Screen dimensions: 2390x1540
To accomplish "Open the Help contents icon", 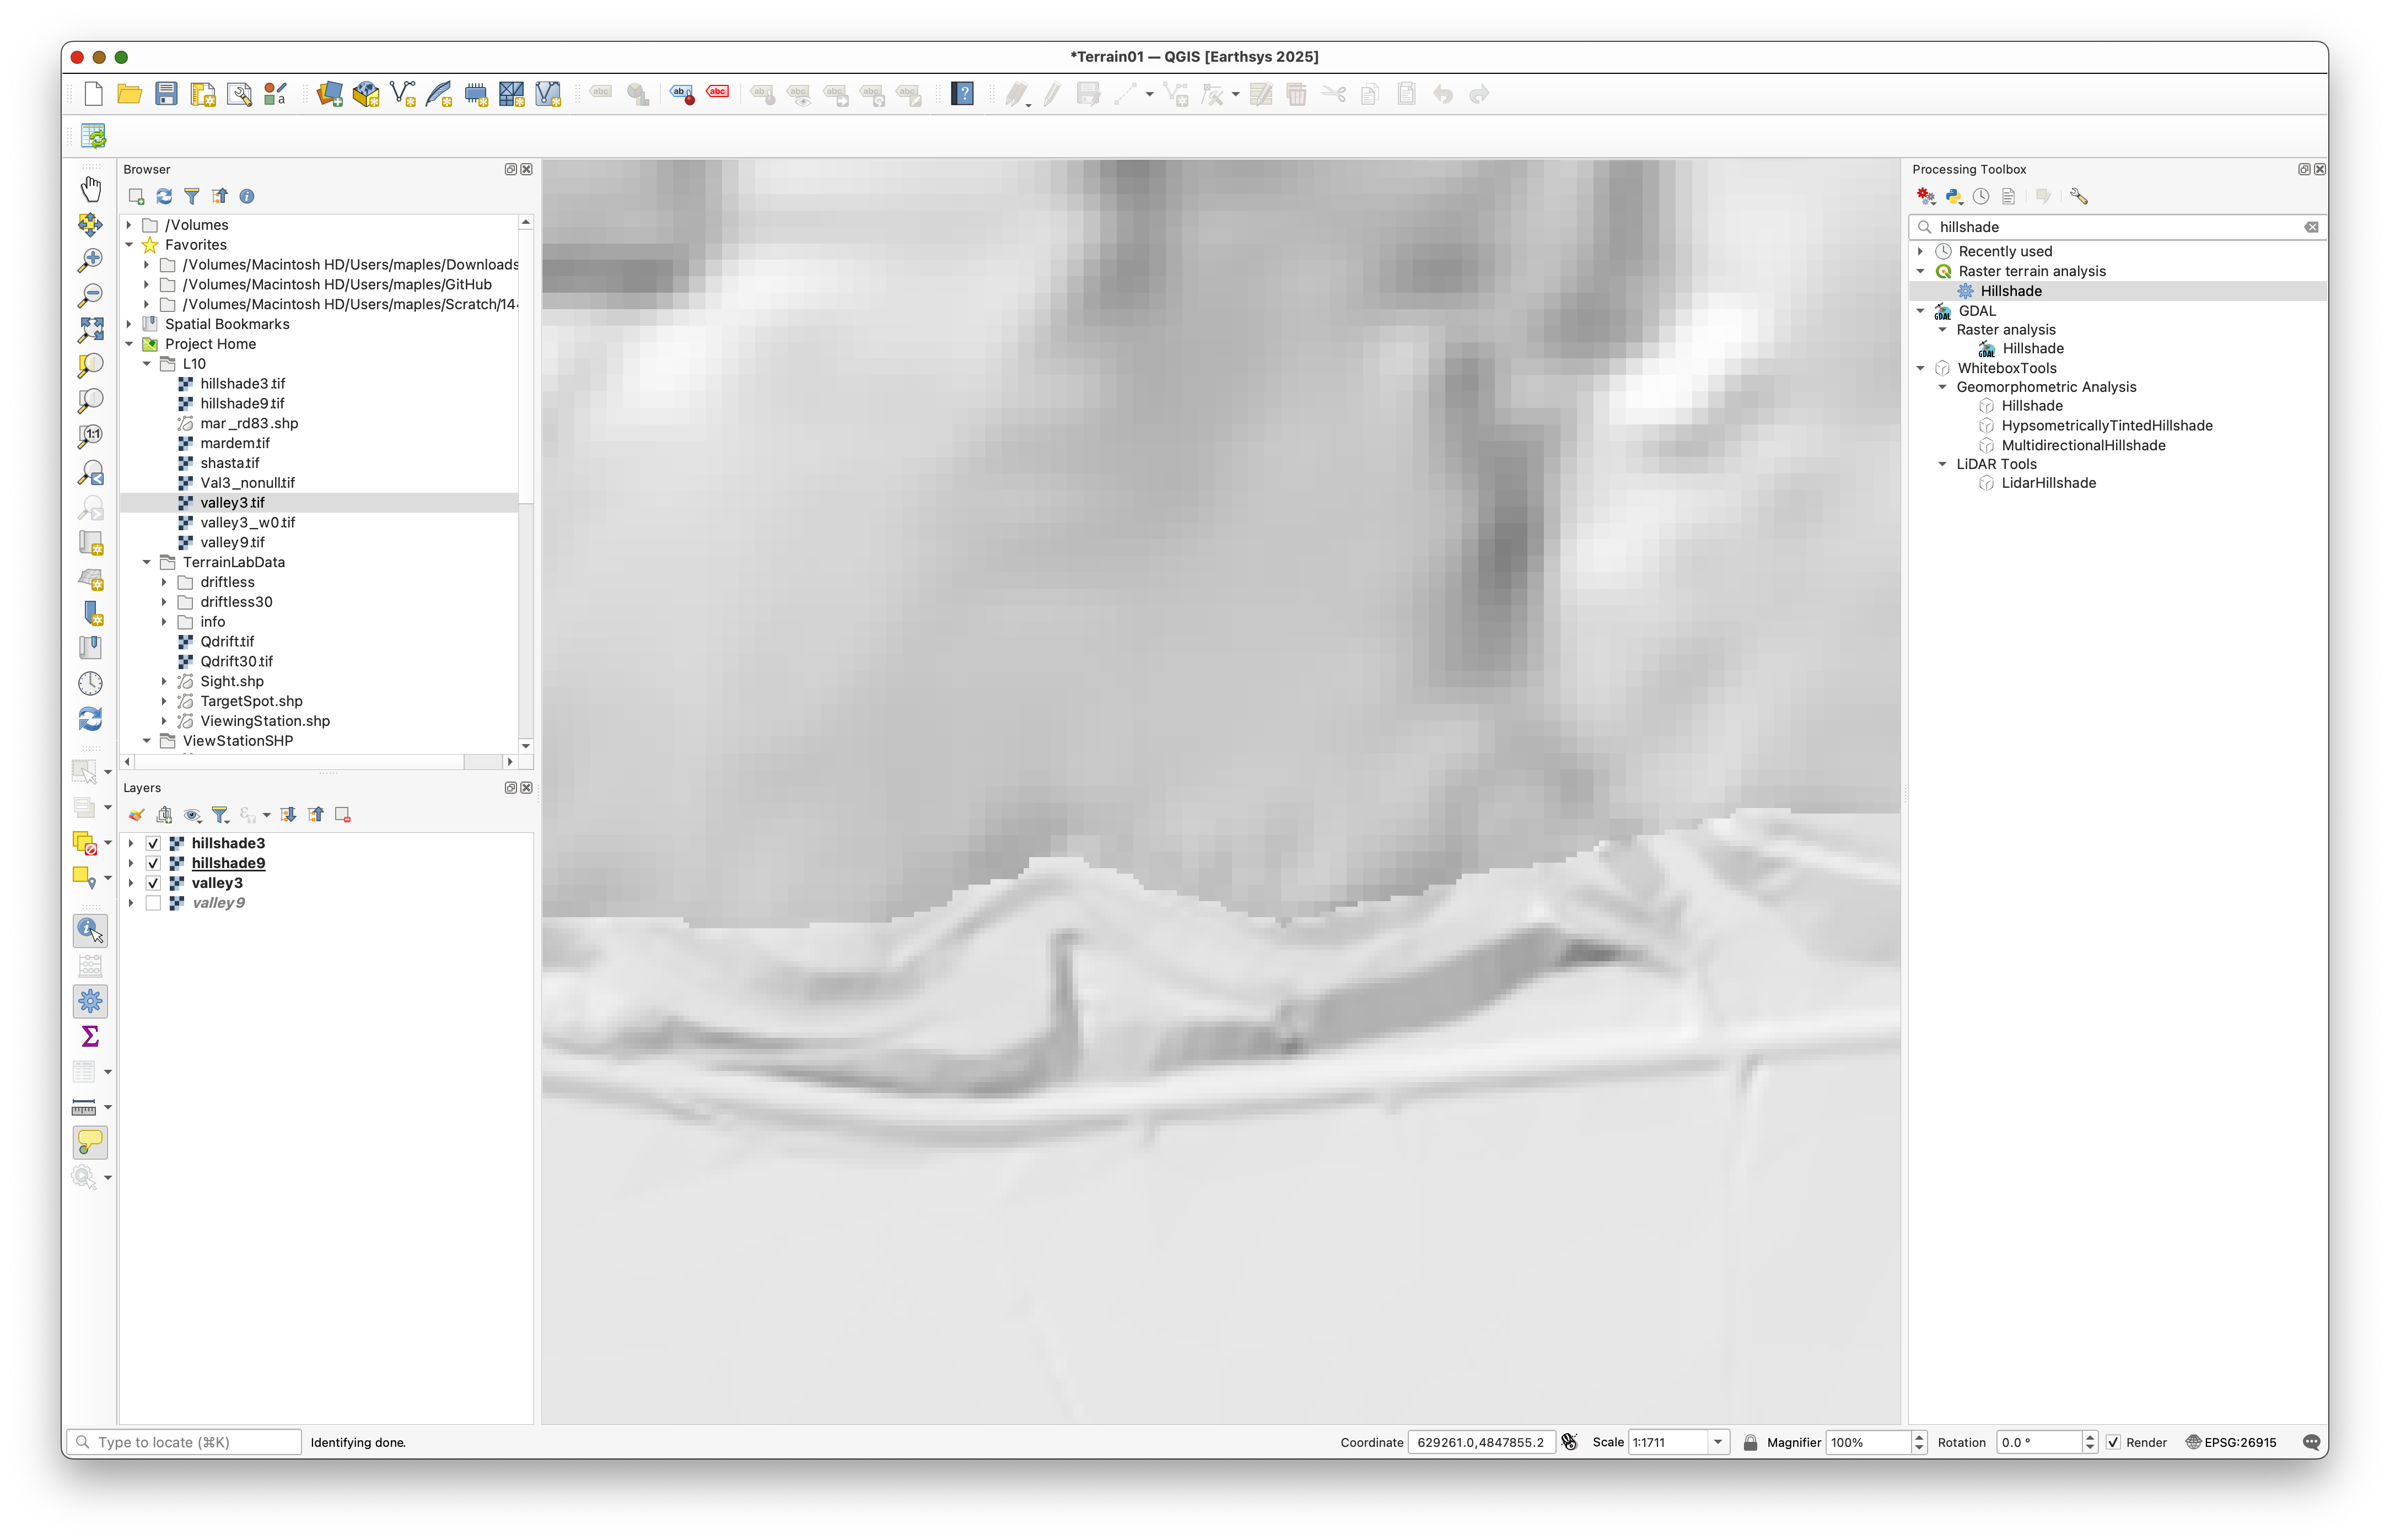I will click(x=962, y=94).
